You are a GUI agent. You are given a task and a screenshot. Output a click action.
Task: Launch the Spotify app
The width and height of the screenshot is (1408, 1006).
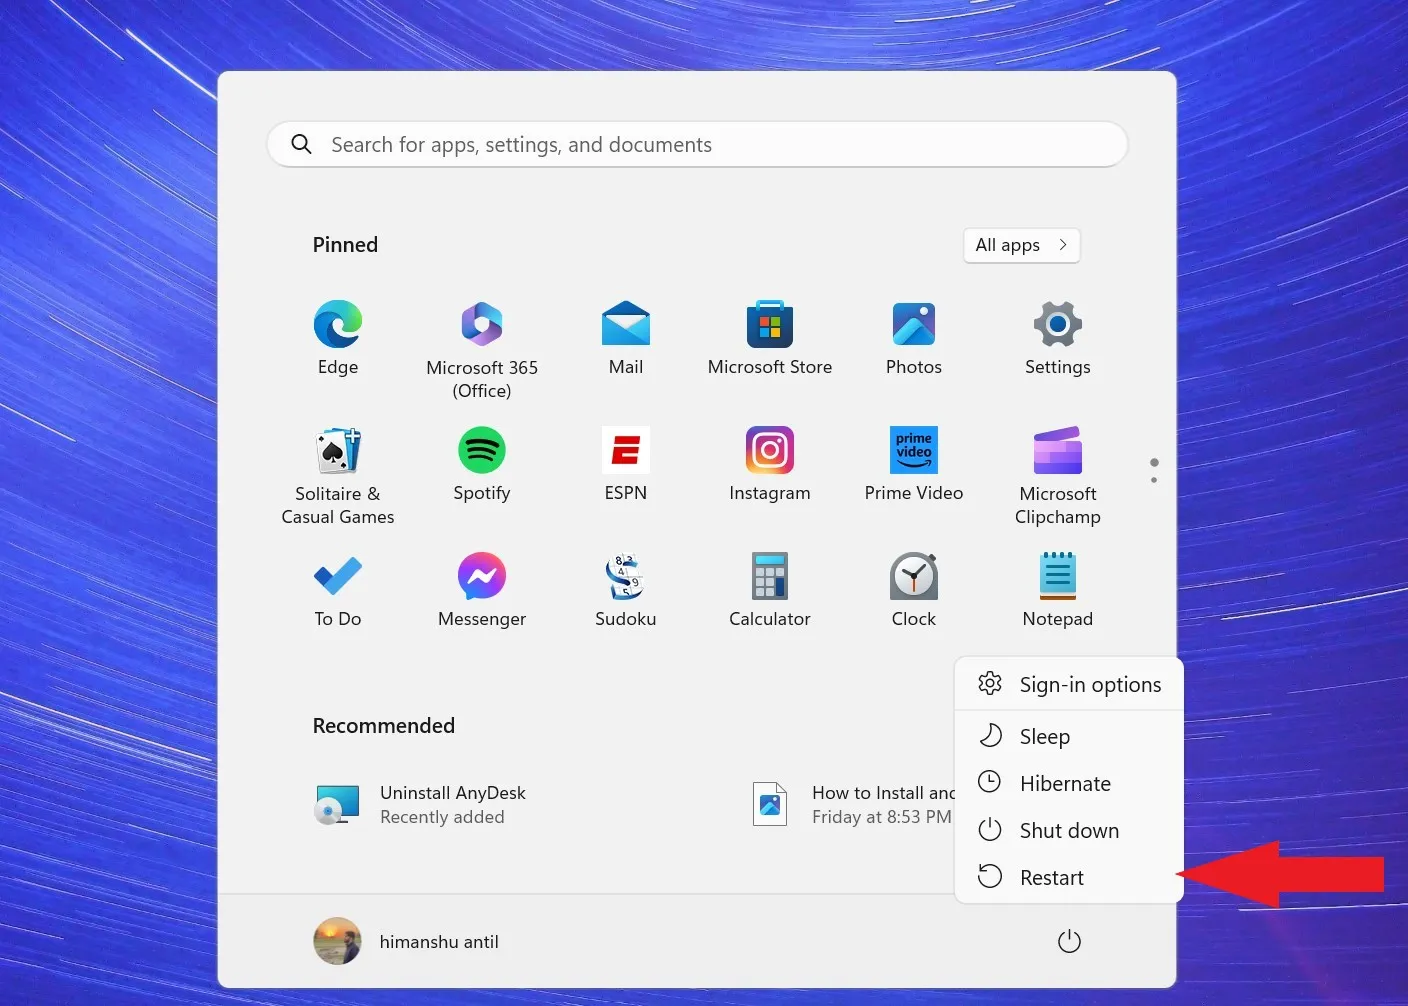[481, 460]
